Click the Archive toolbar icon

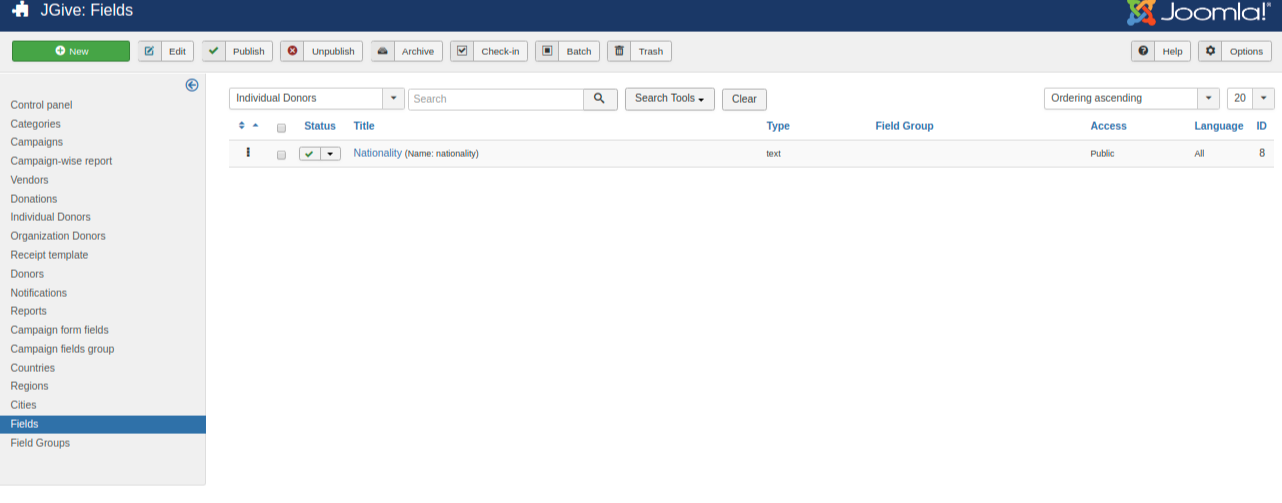coord(383,51)
